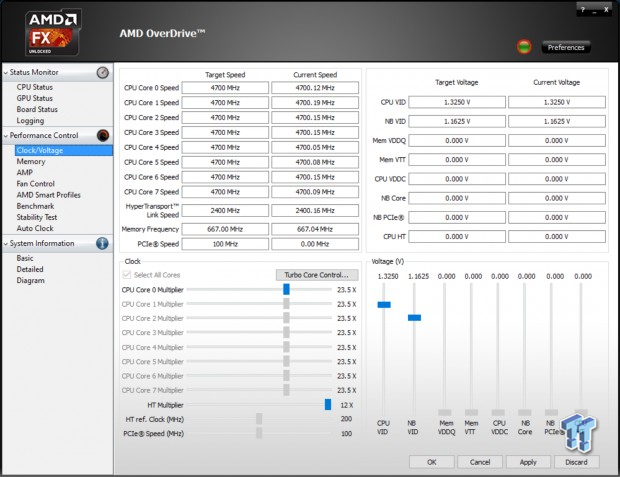
Task: Click the HT Multiplier slider handle
Action: (x=327, y=404)
